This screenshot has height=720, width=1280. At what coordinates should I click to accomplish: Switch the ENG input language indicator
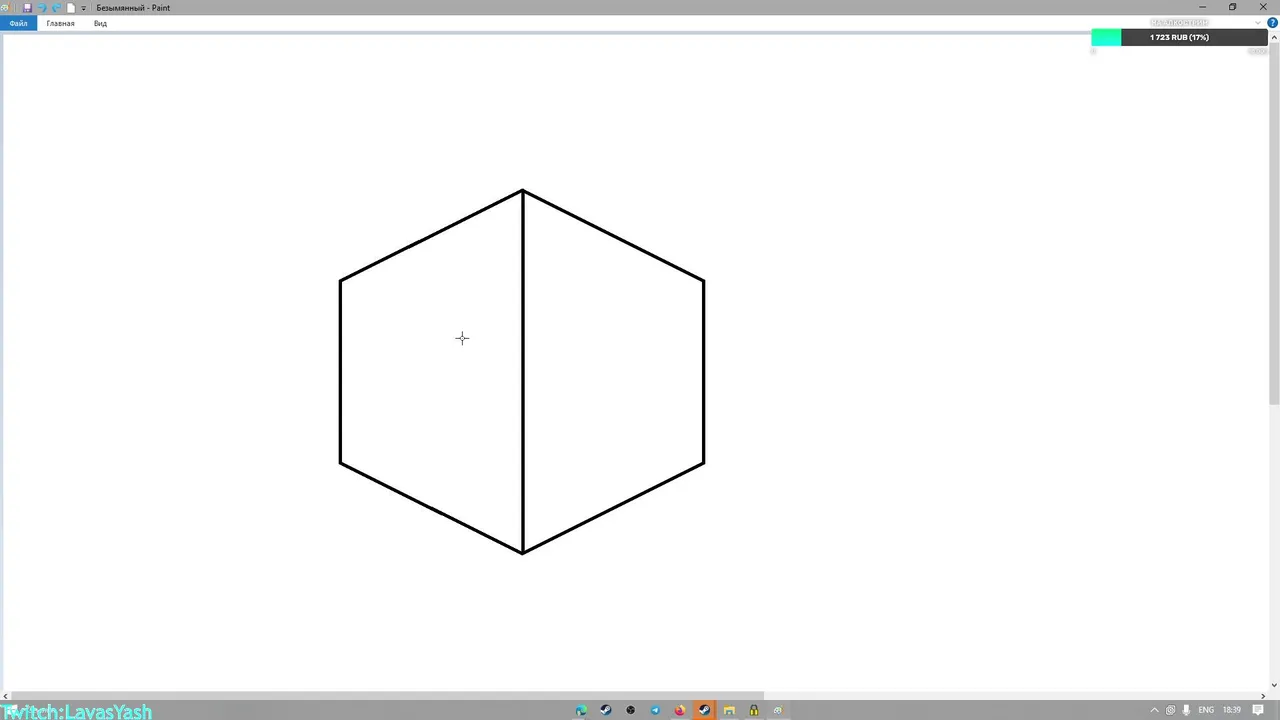(1206, 710)
